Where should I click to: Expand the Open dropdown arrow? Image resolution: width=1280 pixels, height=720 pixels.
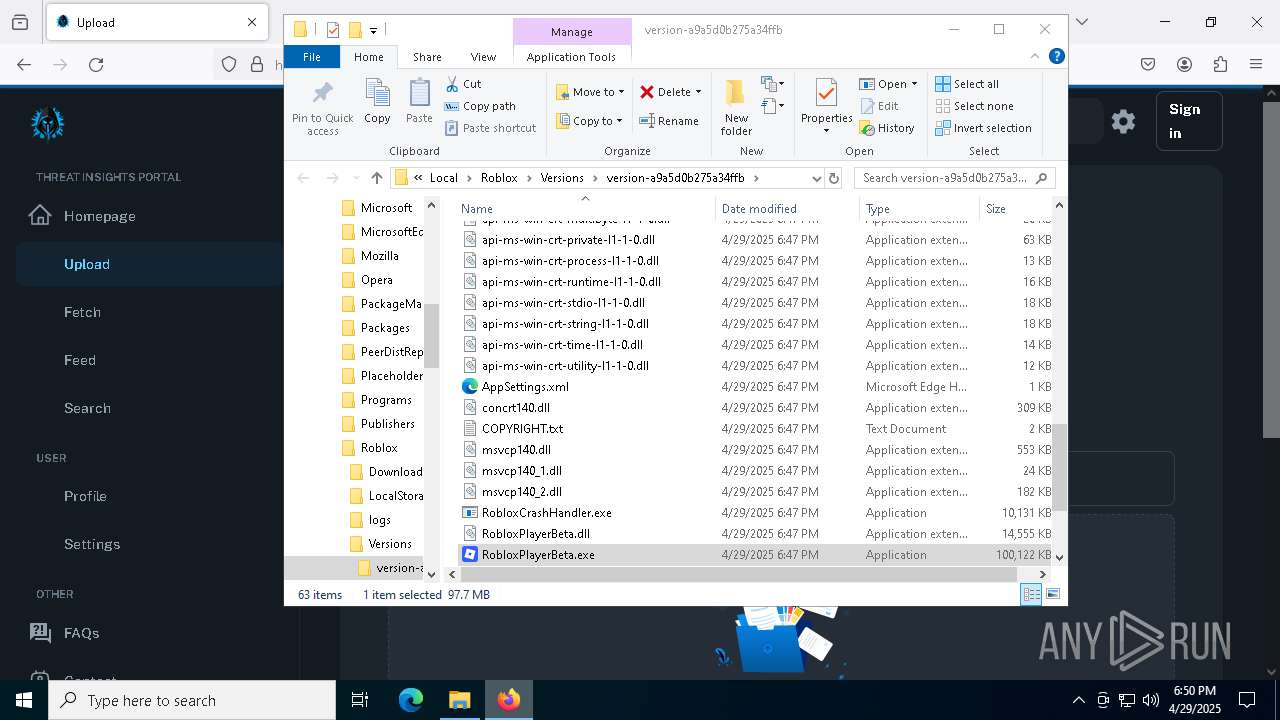click(x=914, y=84)
